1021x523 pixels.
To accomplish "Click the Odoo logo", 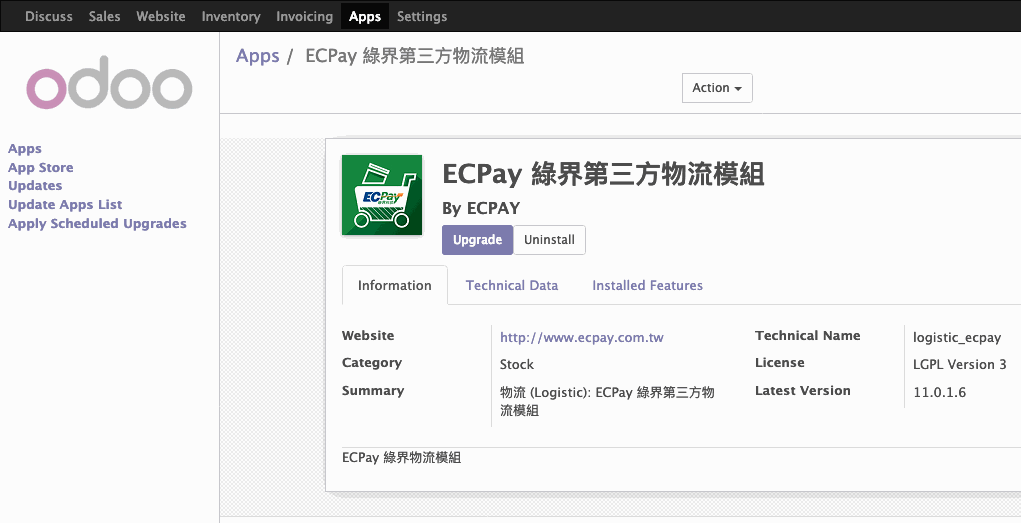I will tap(109, 83).
